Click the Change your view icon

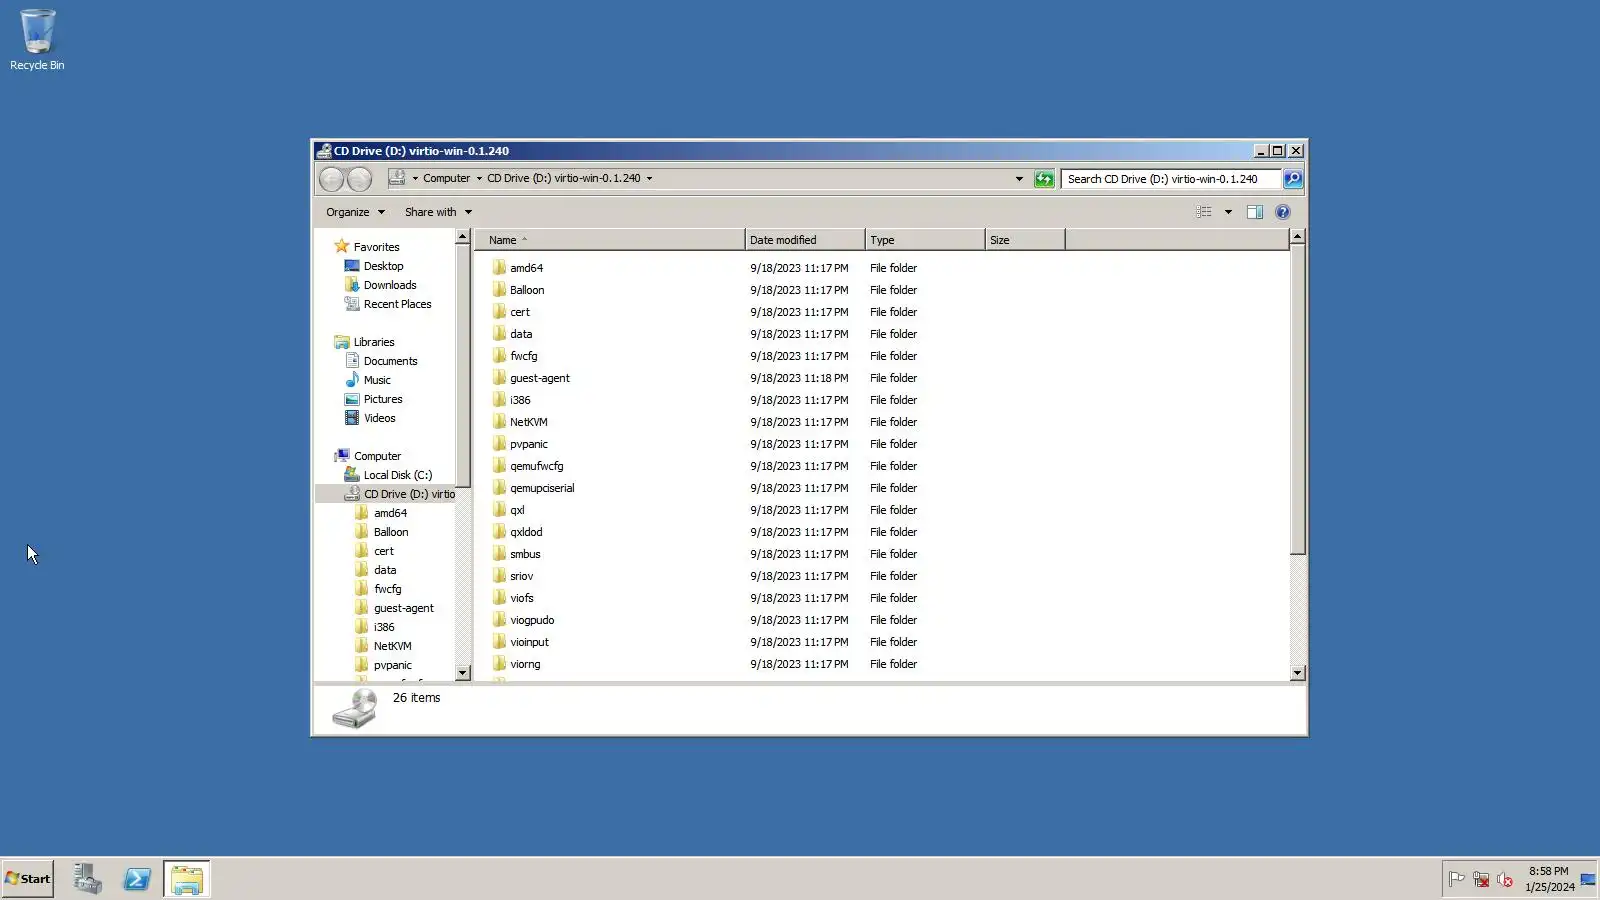coord(1204,212)
